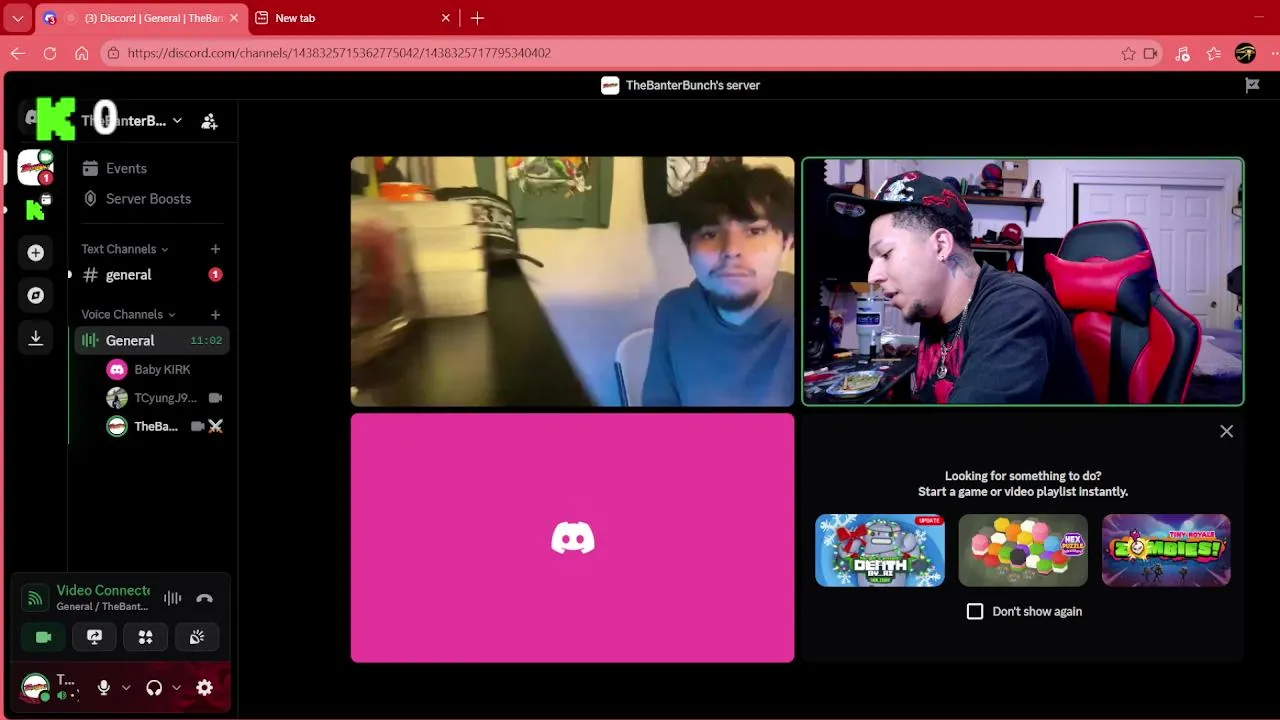Go to browser home page icon
The width and height of the screenshot is (1280, 720).
click(82, 53)
